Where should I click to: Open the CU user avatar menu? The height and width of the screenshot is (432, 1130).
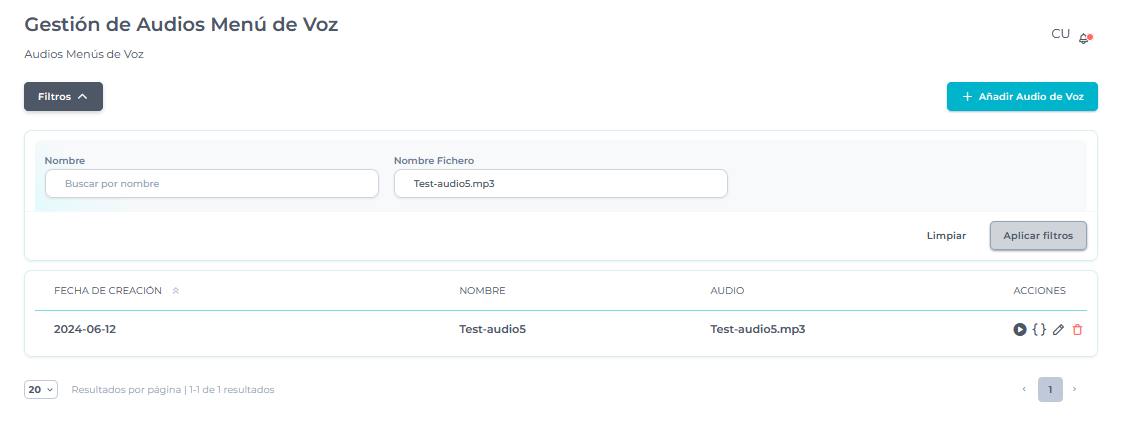pos(1060,34)
